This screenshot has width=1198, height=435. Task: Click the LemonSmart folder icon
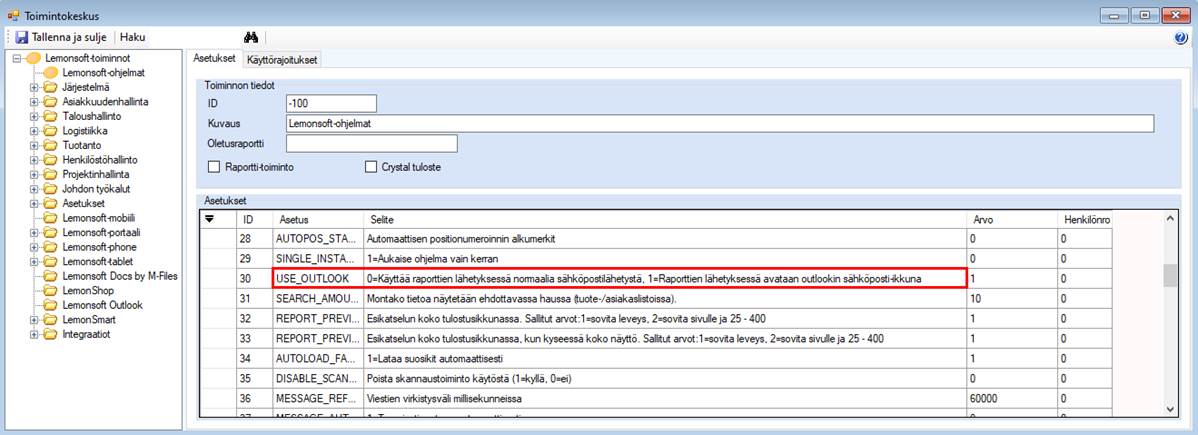click(50, 320)
